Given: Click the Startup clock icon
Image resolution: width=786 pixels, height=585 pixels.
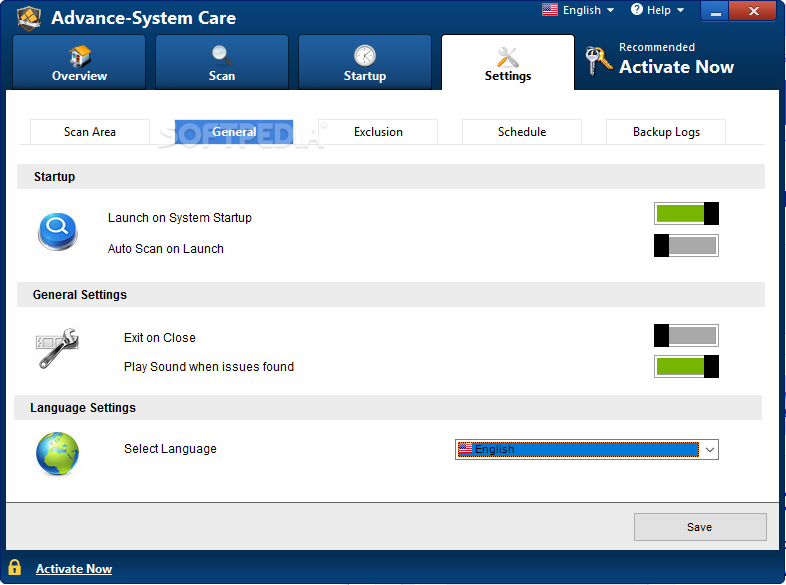Looking at the screenshot, I should pyautogui.click(x=364, y=56).
